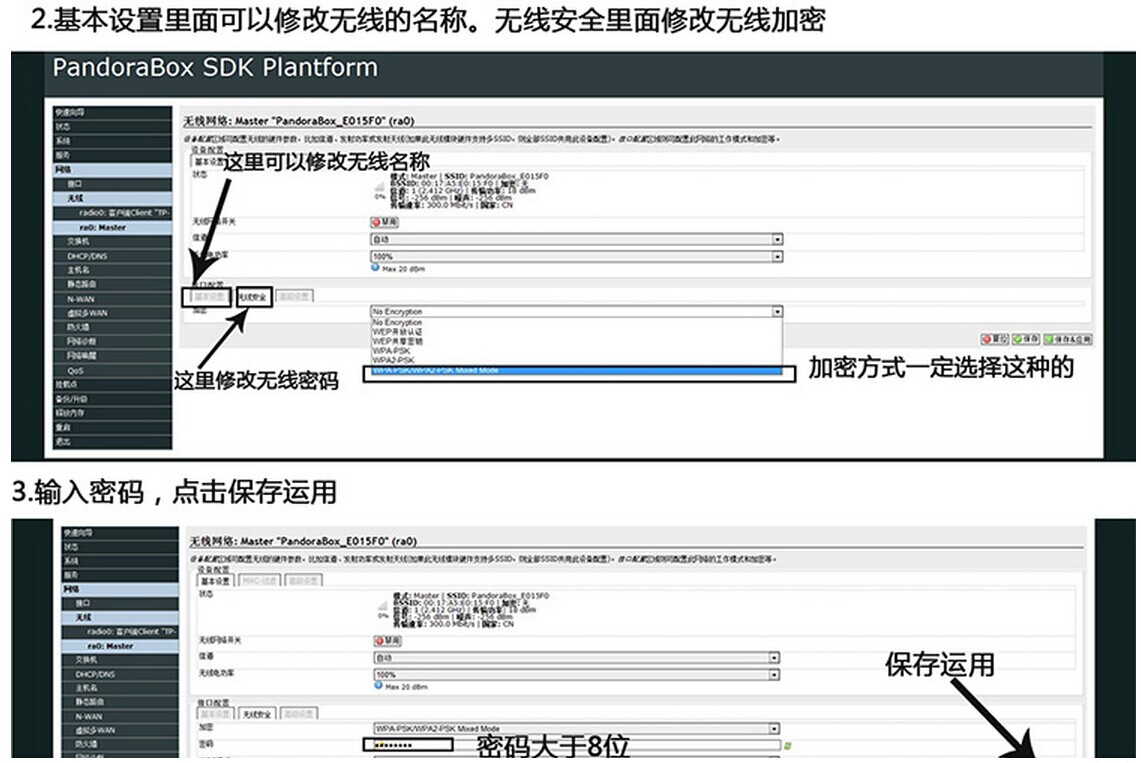Select ra0: Master in step 2 sidebar
This screenshot has width=1141, height=763.
pyautogui.click(x=112, y=227)
